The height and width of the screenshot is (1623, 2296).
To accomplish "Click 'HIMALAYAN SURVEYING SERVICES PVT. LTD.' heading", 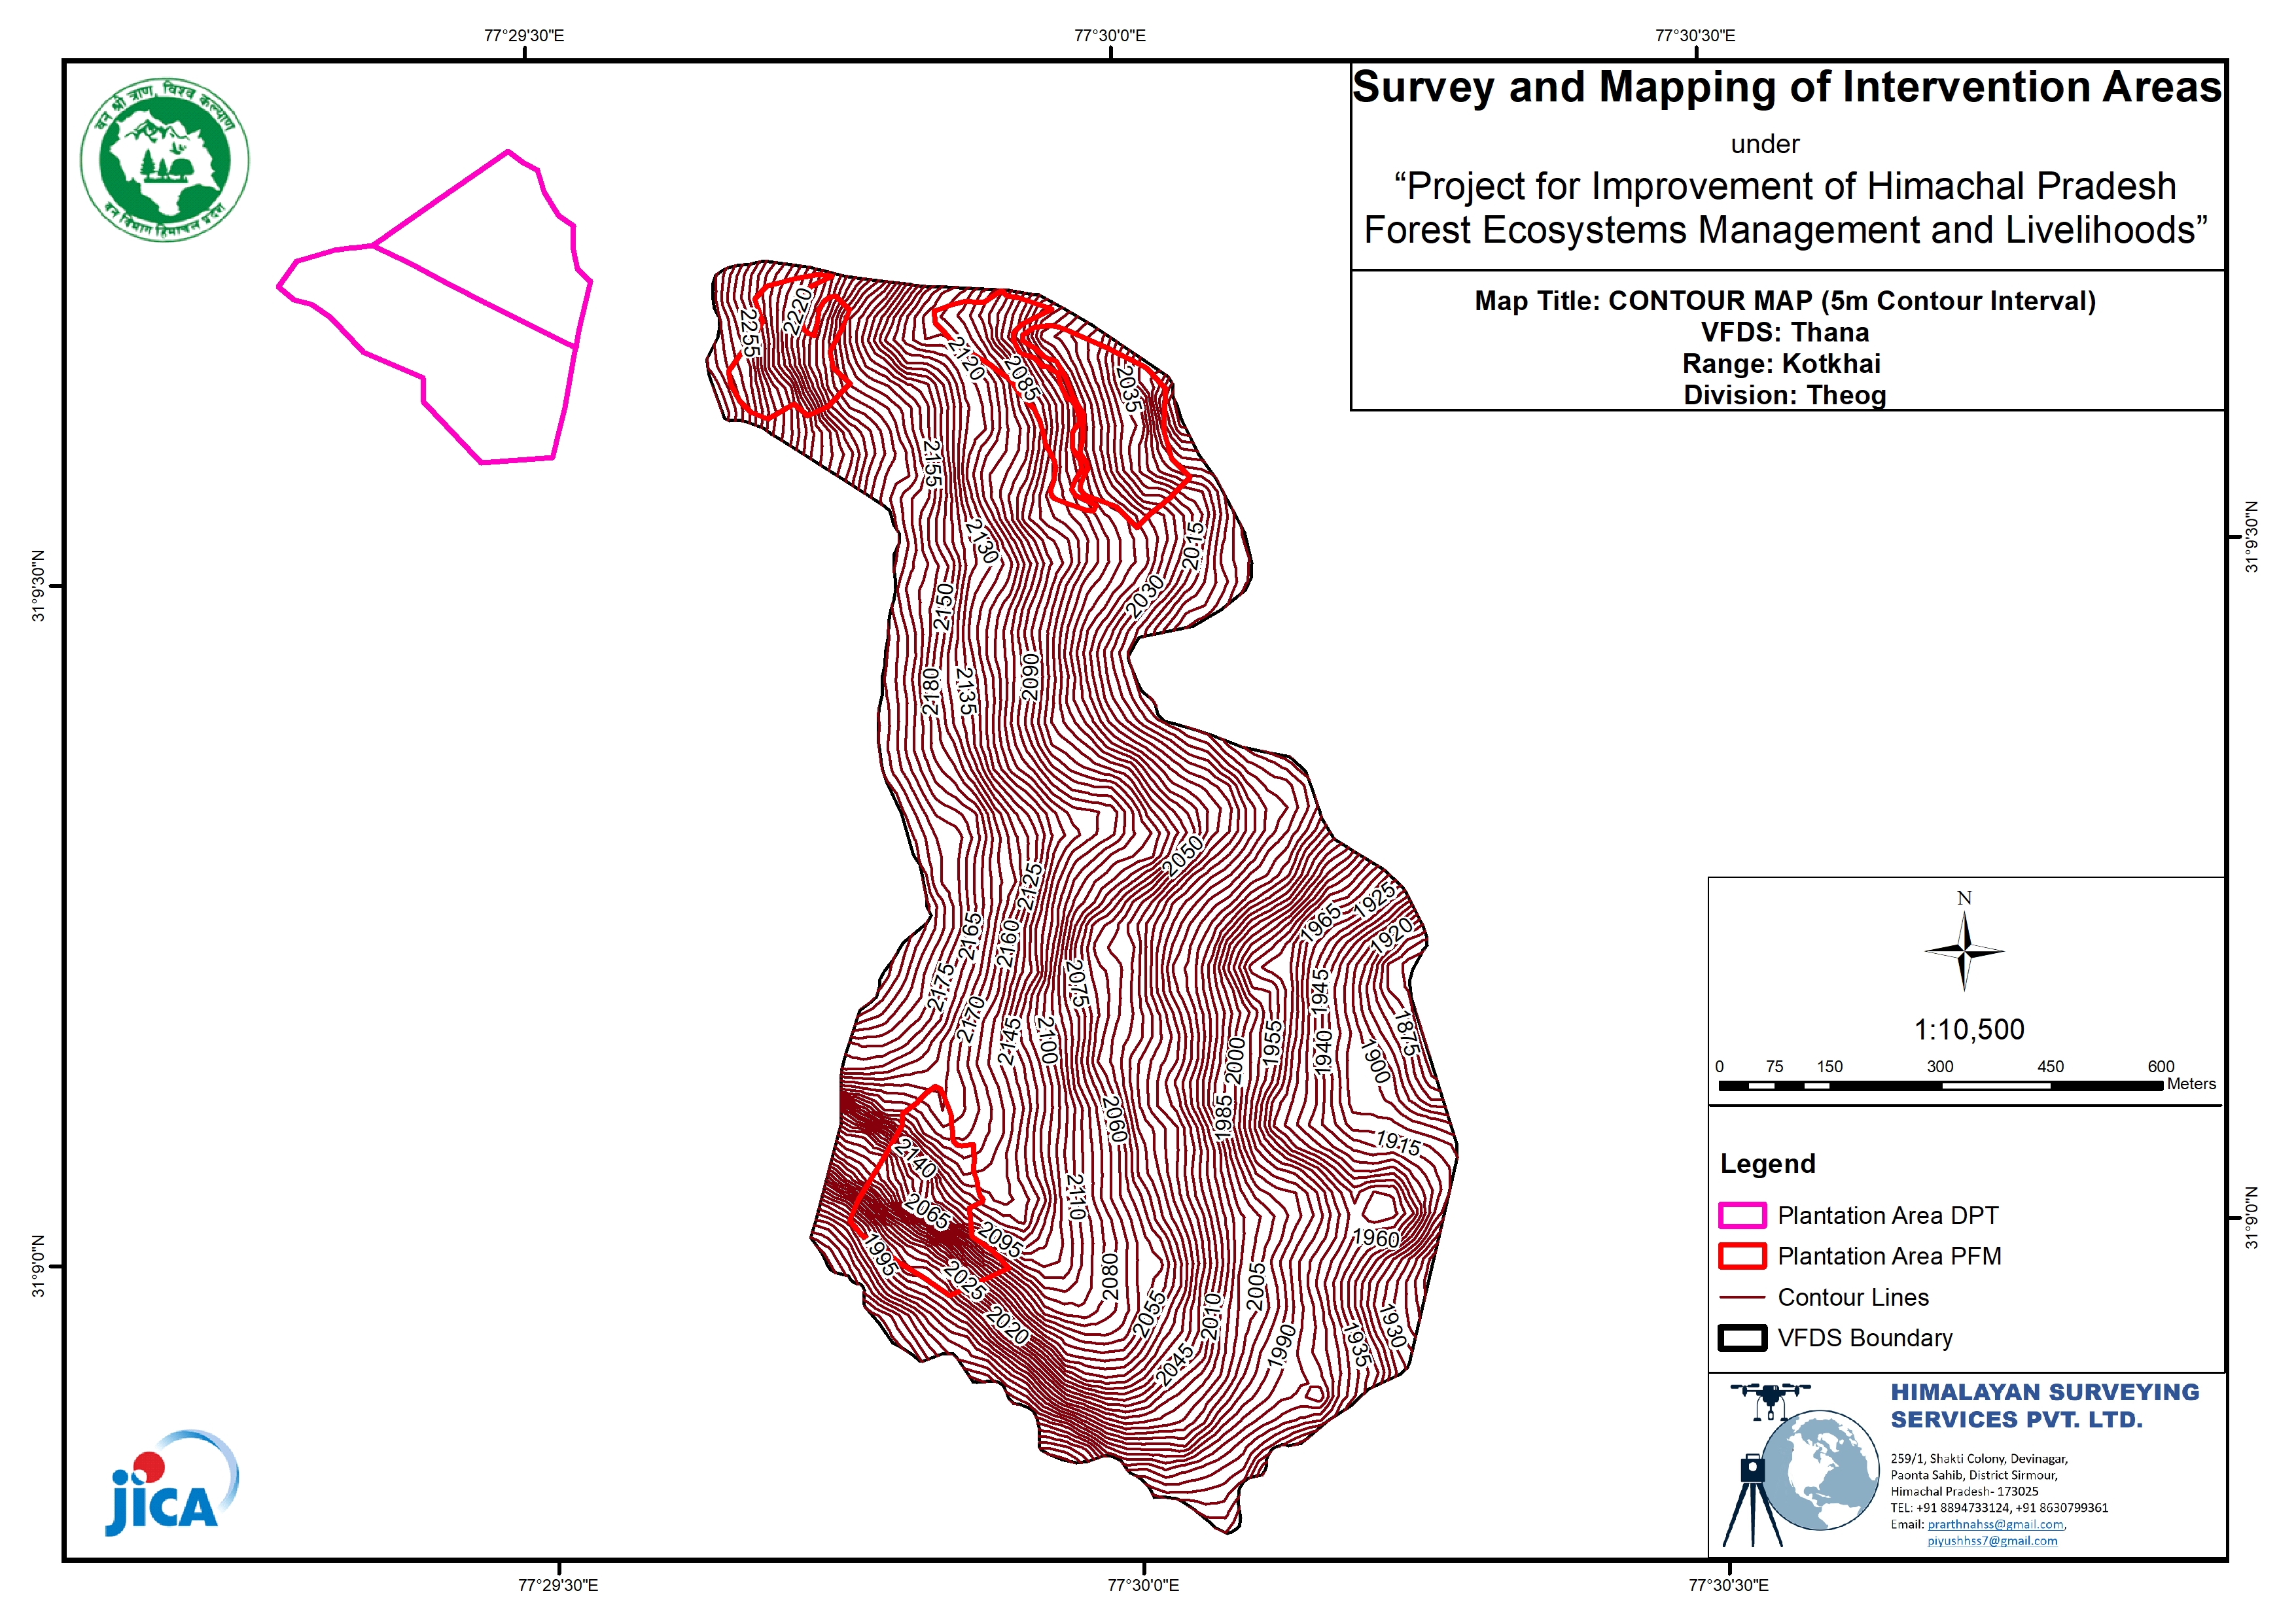I will 2044,1405.
